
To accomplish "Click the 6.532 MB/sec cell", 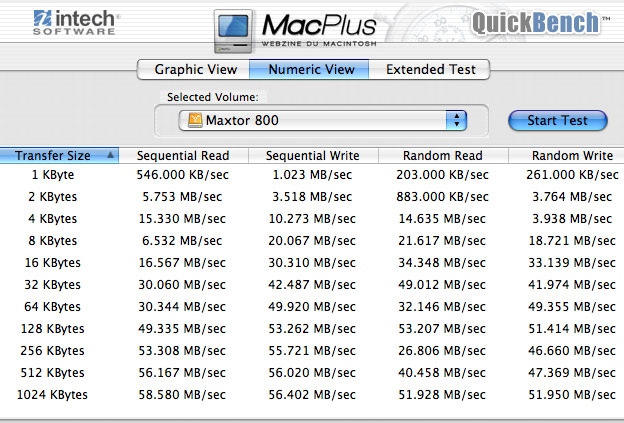I will tap(182, 241).
